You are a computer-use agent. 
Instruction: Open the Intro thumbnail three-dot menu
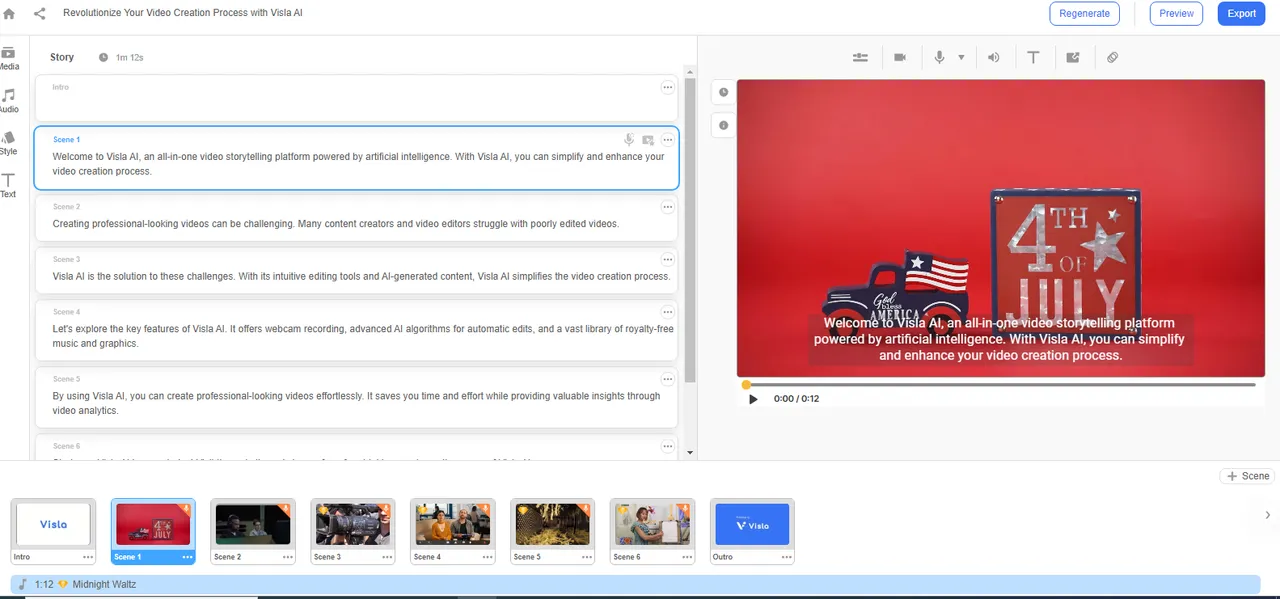[88, 557]
